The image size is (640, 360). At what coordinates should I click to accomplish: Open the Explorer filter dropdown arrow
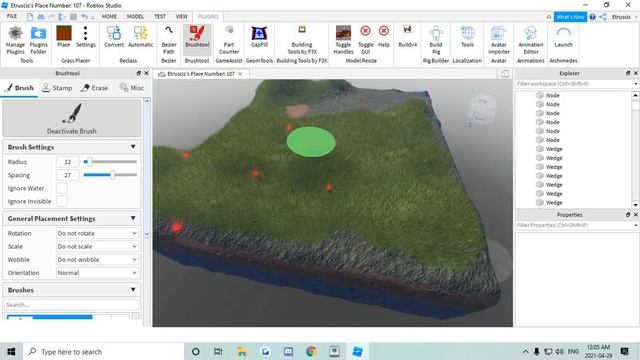636,84
